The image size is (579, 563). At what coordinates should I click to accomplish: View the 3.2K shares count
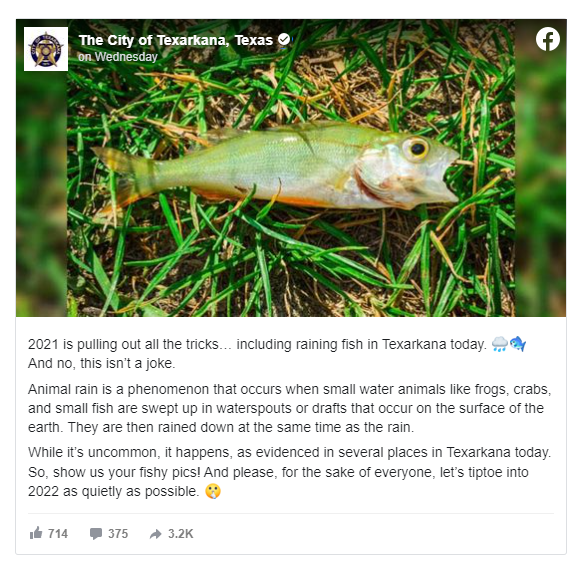(181, 533)
